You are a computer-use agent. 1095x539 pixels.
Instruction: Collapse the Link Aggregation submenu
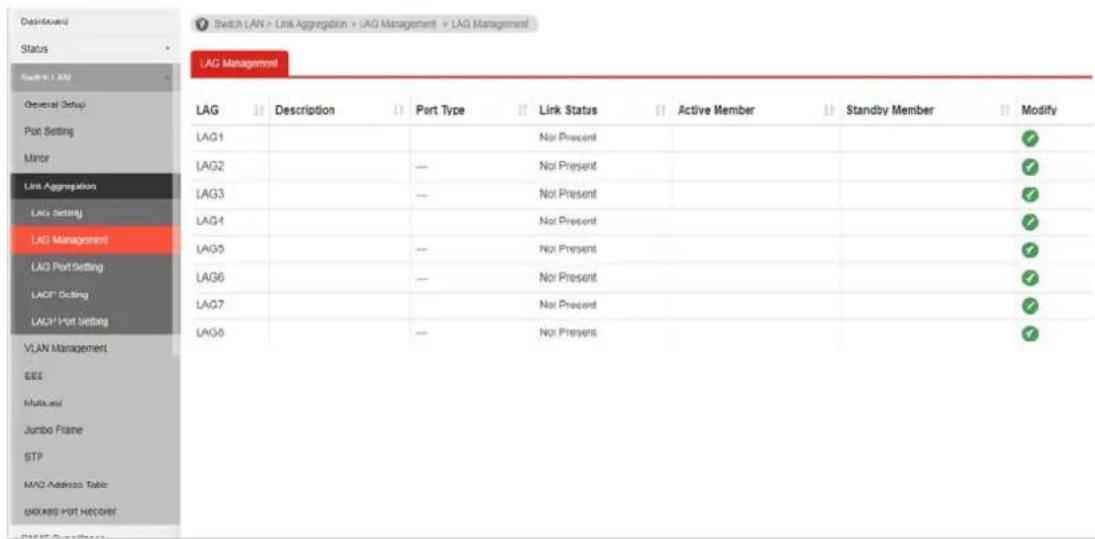[96, 186]
